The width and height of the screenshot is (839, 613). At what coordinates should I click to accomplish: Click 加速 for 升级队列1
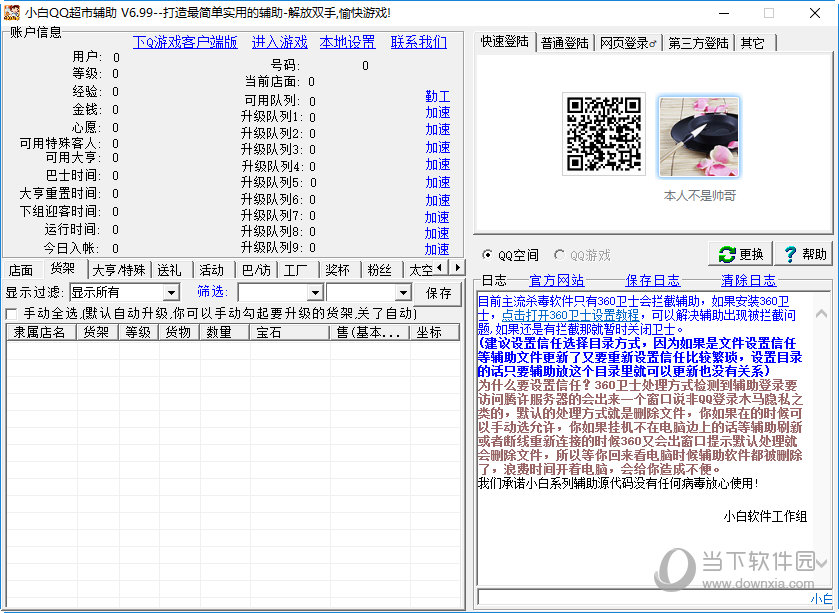pos(437,113)
